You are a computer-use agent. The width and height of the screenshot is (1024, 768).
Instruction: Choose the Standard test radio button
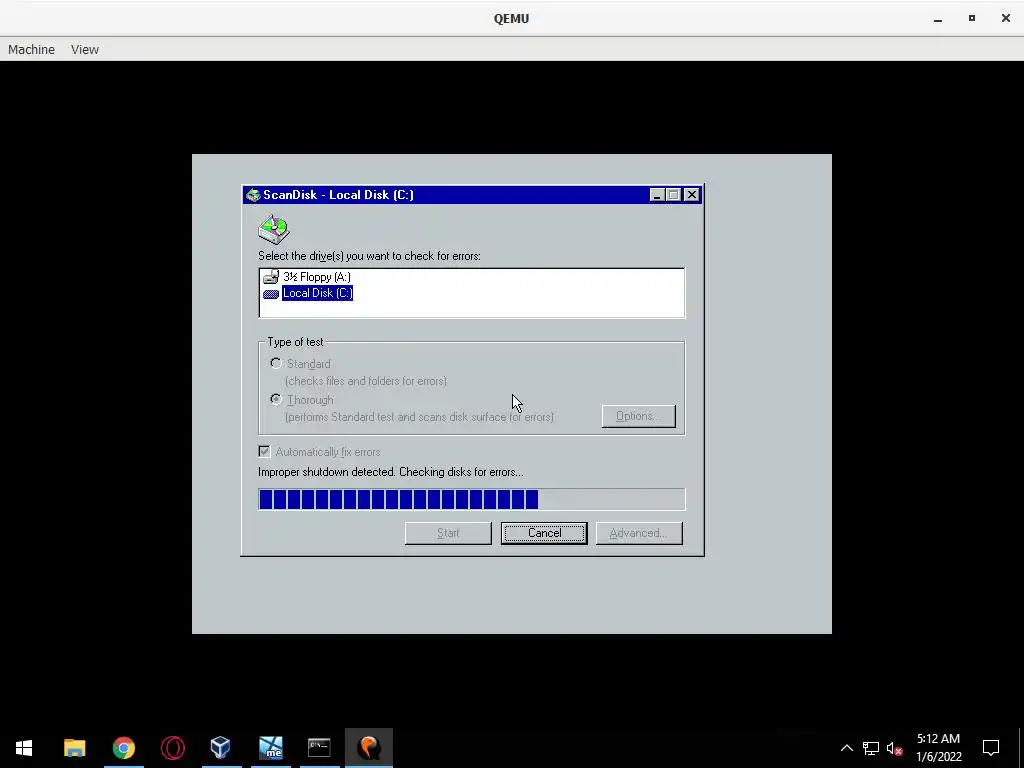coord(276,363)
